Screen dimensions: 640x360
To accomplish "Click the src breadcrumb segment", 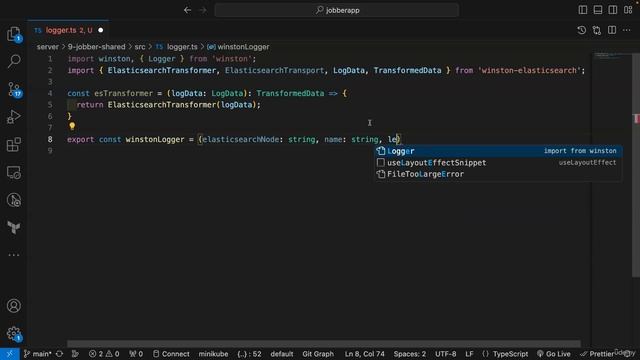I will pyautogui.click(x=140, y=47).
